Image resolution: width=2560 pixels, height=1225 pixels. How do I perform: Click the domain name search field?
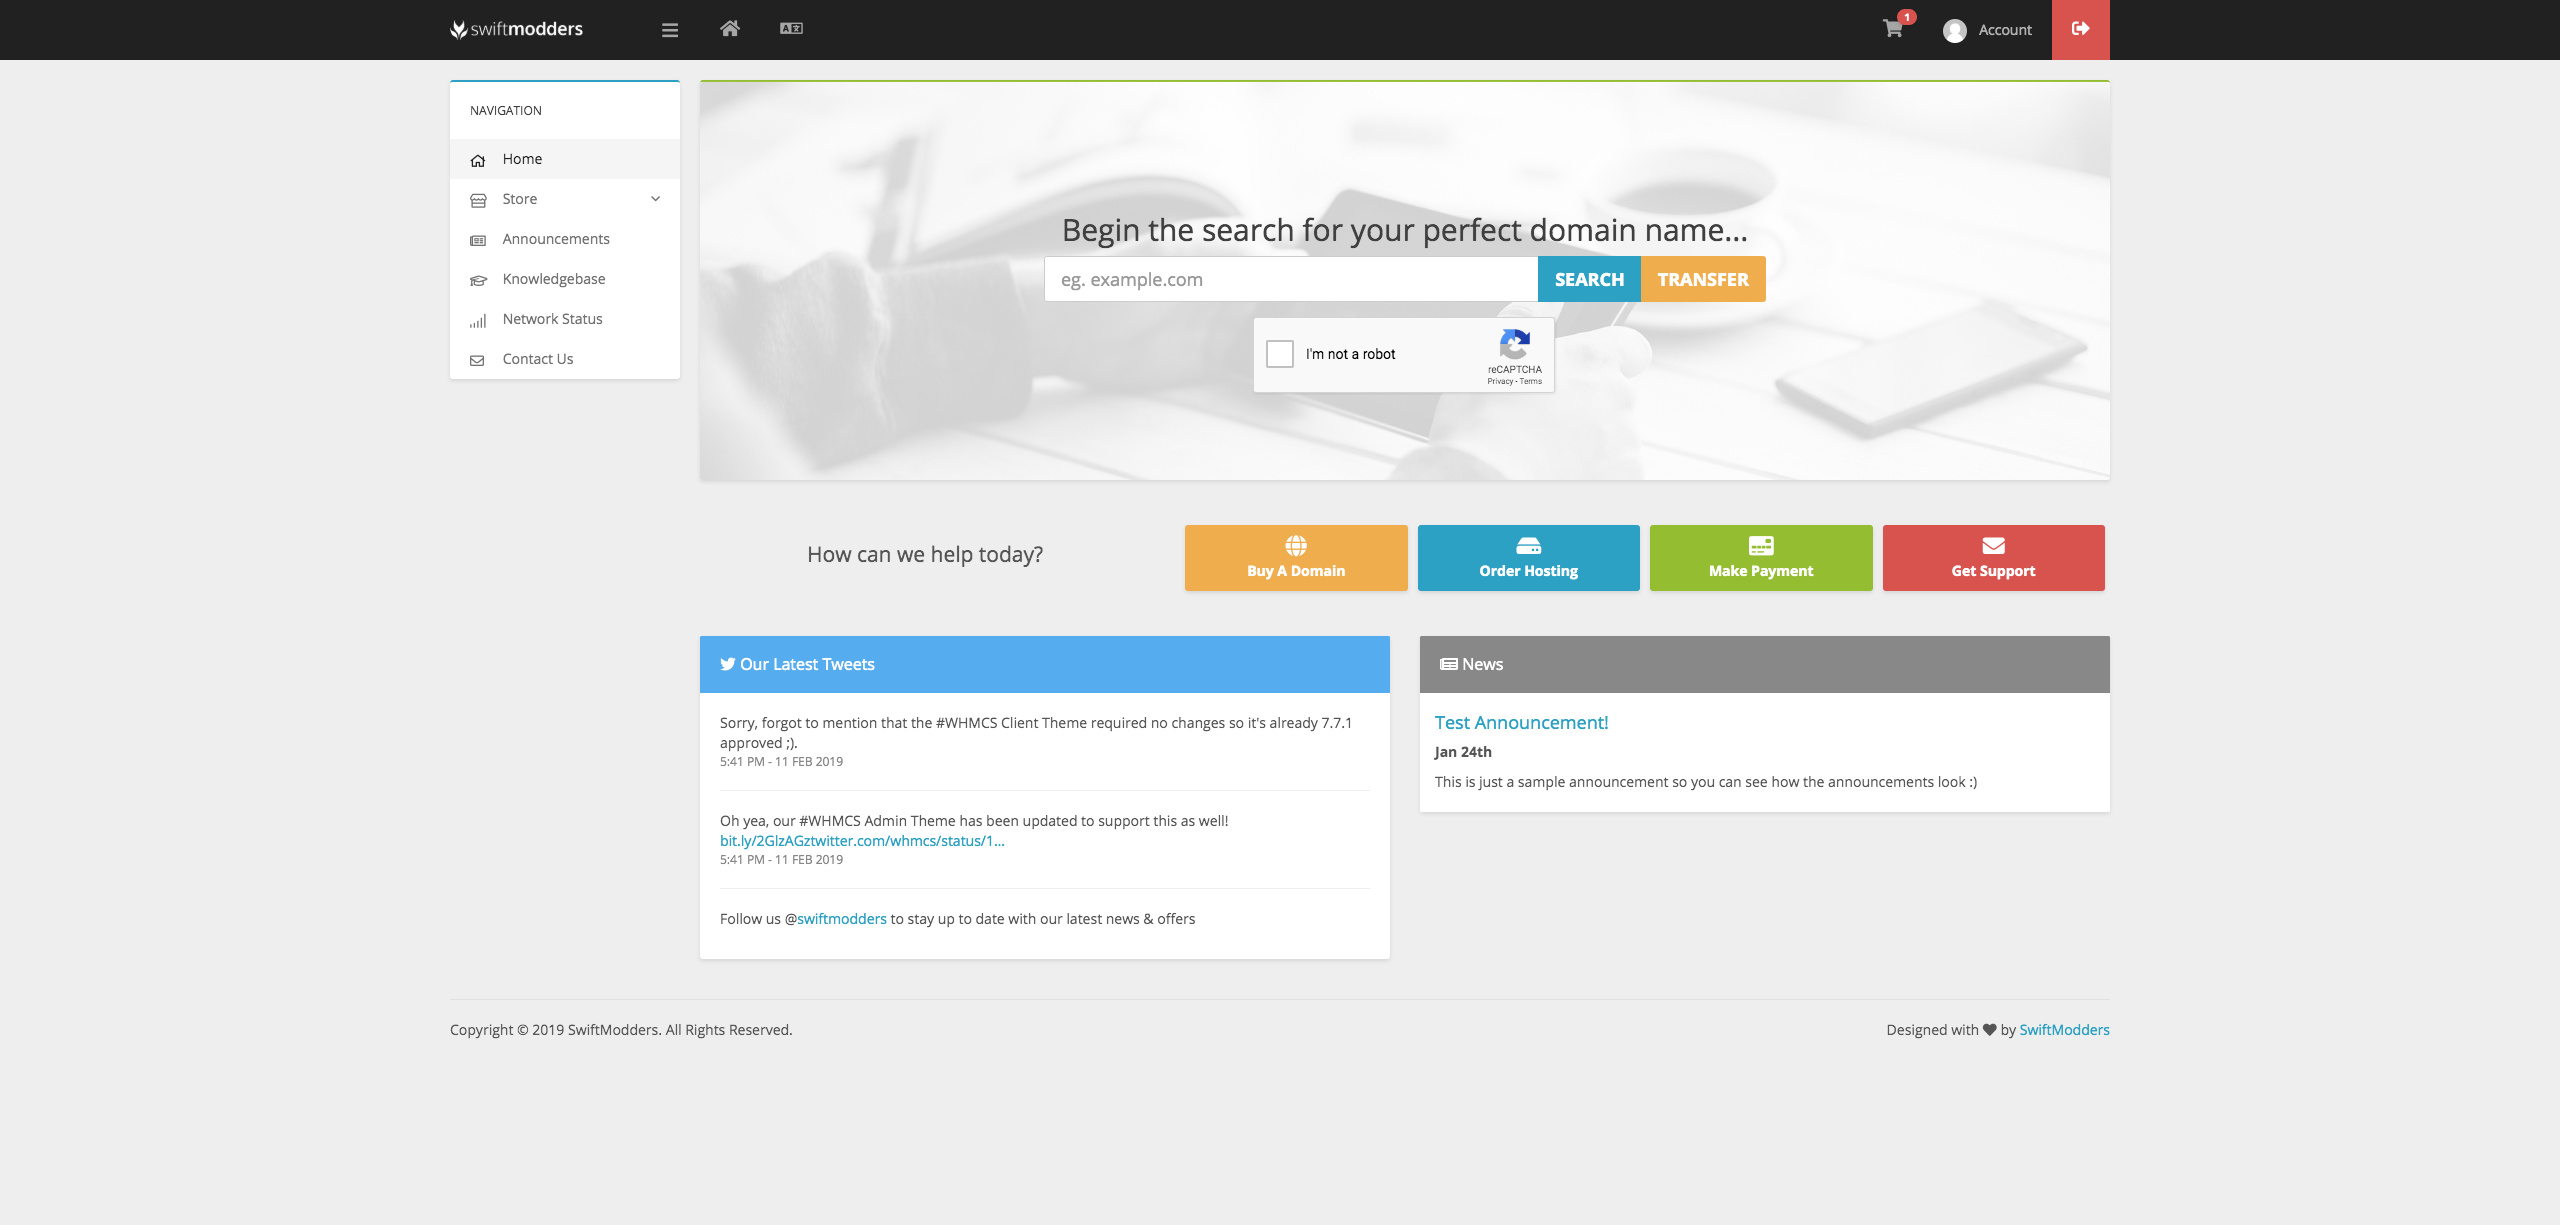[1290, 280]
